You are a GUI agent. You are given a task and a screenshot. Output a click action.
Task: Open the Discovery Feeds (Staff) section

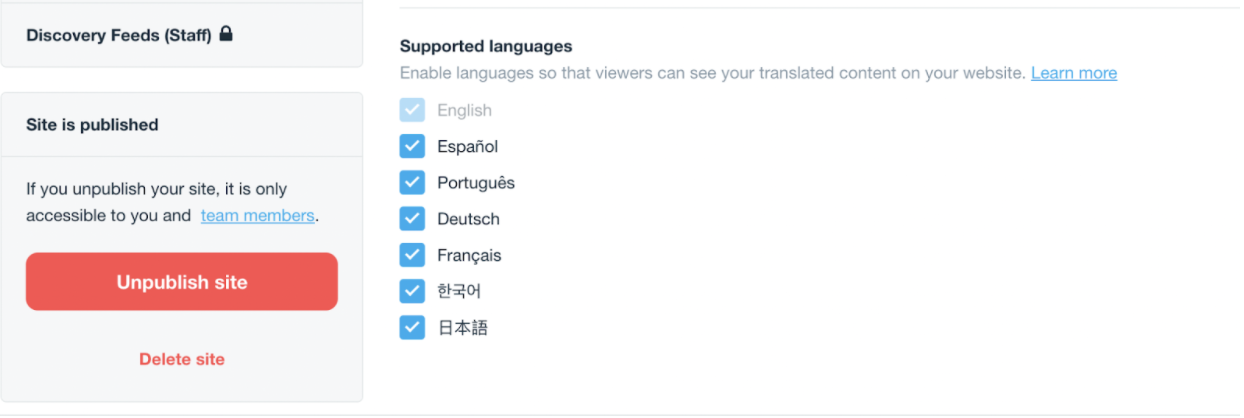[x=118, y=35]
